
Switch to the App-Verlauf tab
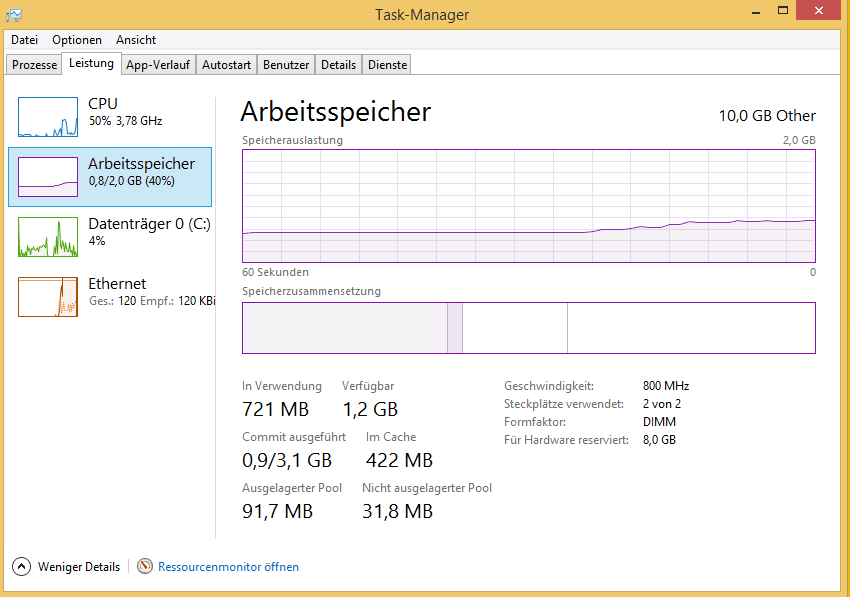158,65
